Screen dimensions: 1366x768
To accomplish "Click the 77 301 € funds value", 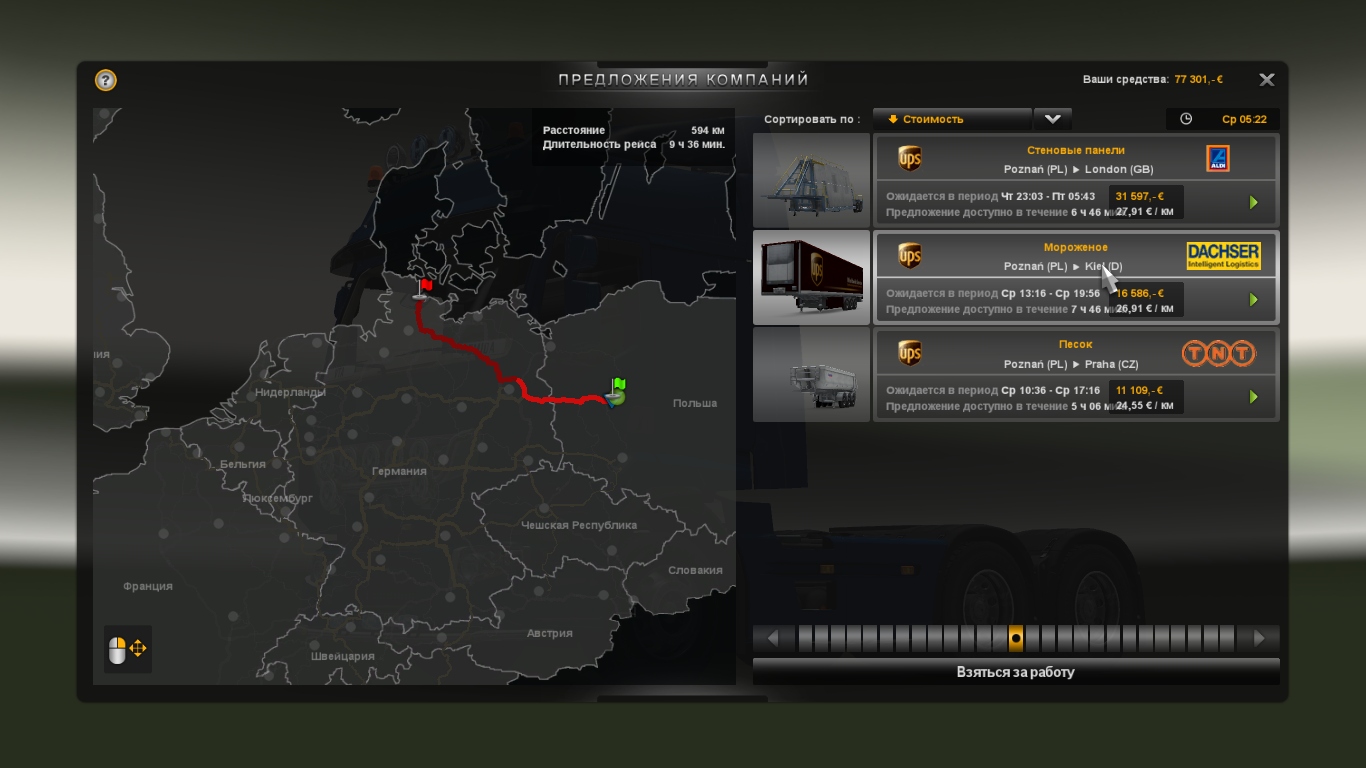I will pos(1199,79).
